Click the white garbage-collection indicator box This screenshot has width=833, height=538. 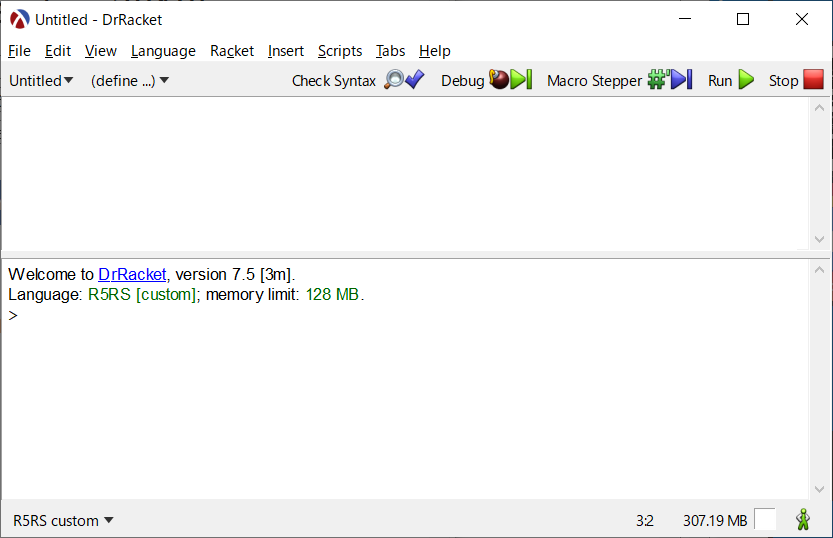(x=764, y=519)
